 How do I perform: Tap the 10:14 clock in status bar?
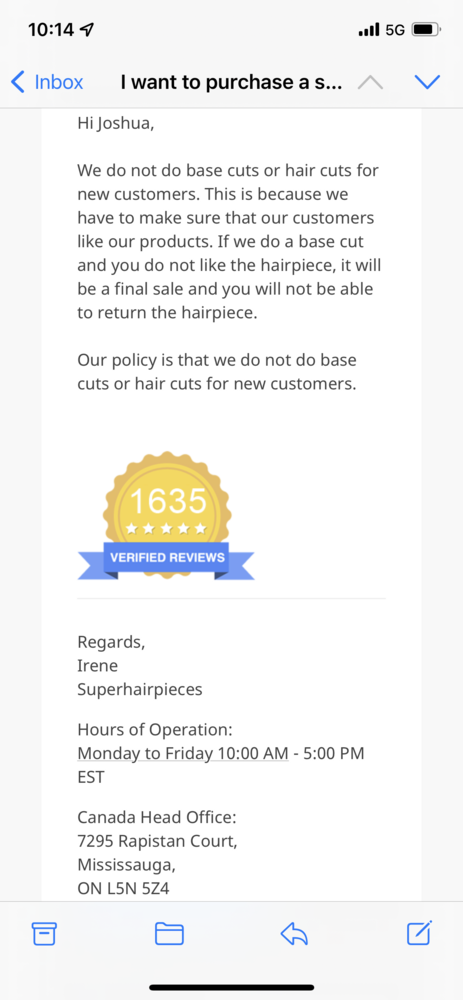point(50,29)
